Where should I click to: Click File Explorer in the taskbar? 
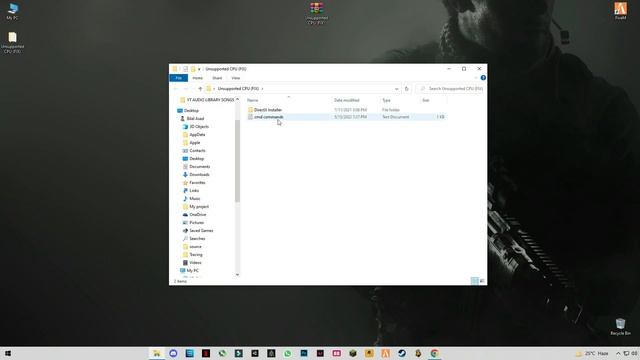(x=157, y=353)
